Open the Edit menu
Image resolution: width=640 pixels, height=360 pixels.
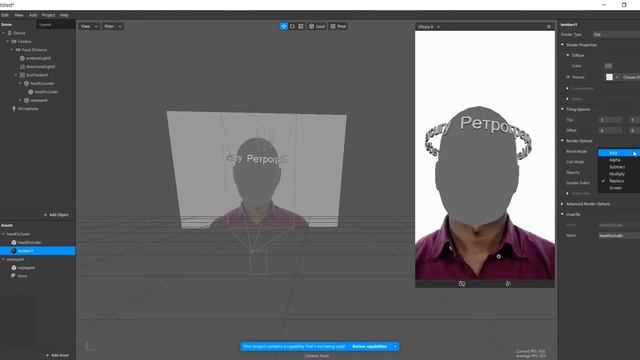pyautogui.click(x=5, y=15)
